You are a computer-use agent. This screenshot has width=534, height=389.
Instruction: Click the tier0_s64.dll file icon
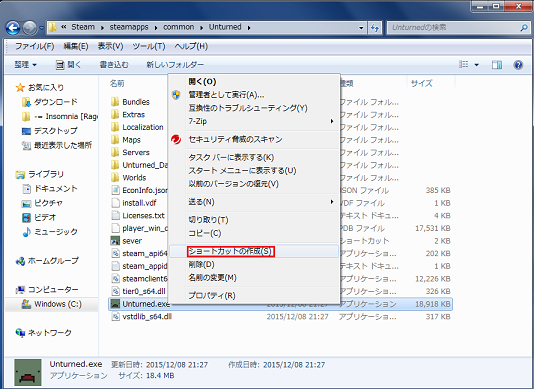point(116,291)
